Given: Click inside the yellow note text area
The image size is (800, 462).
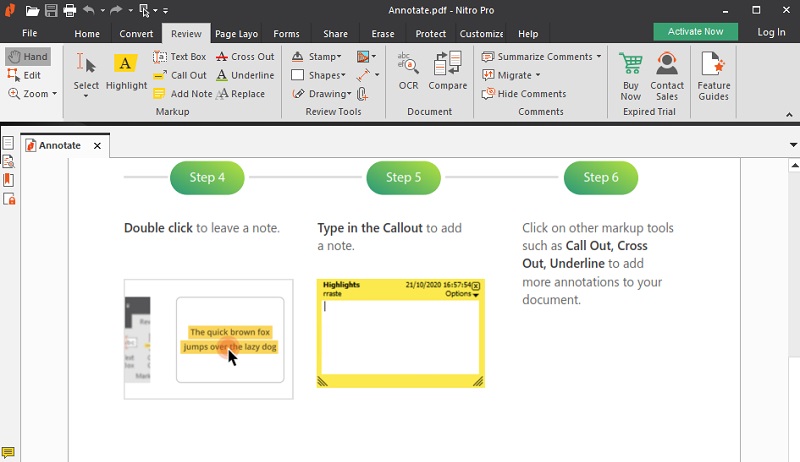Looking at the screenshot, I should pos(401,337).
